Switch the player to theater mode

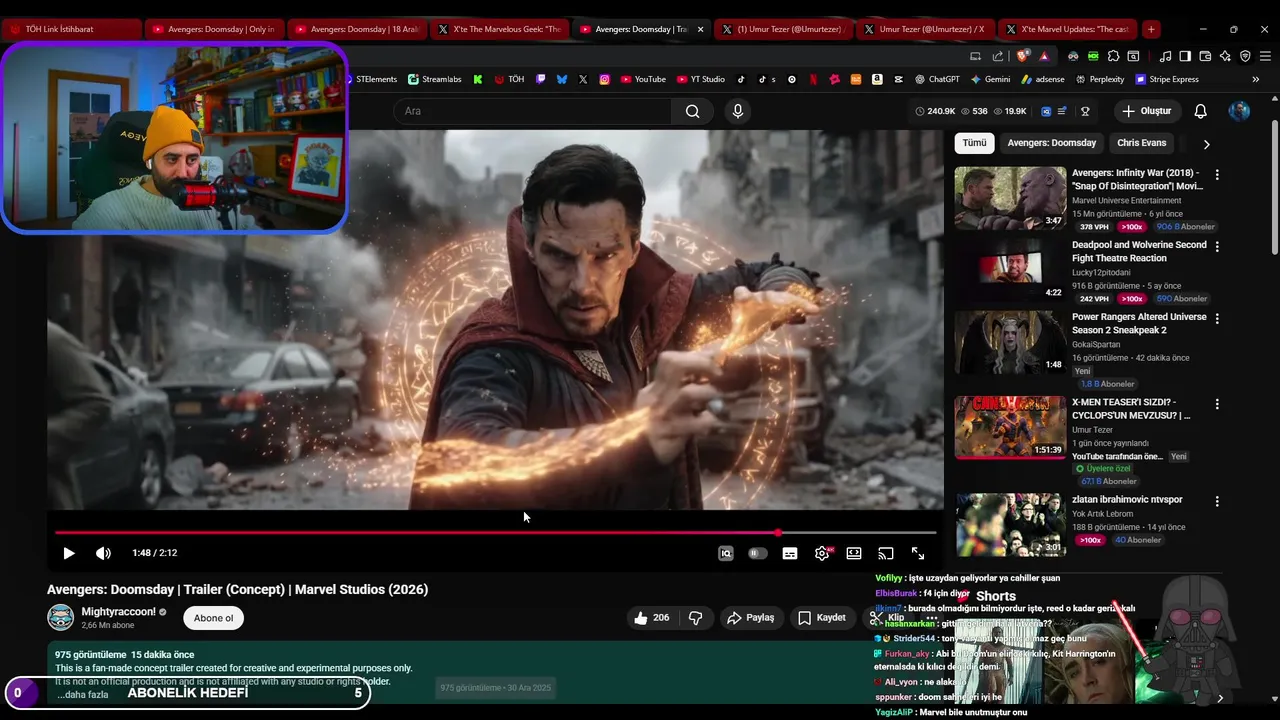(854, 553)
